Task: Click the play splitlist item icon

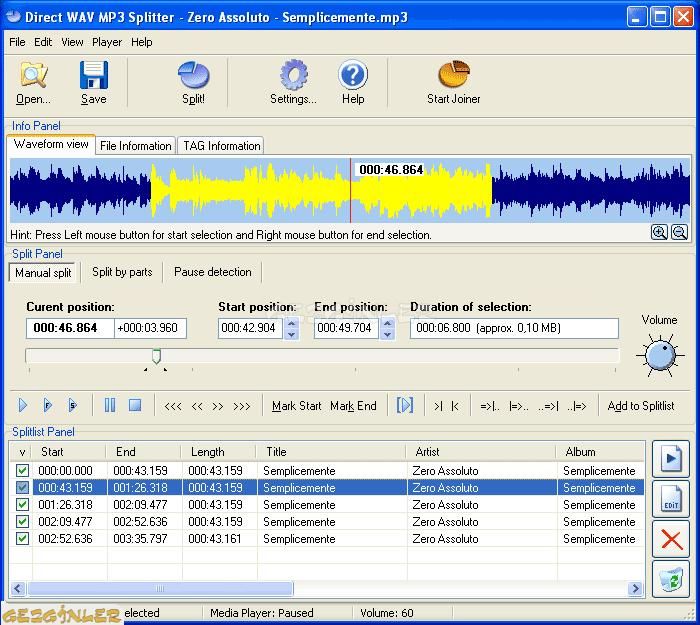Action: coord(671,459)
